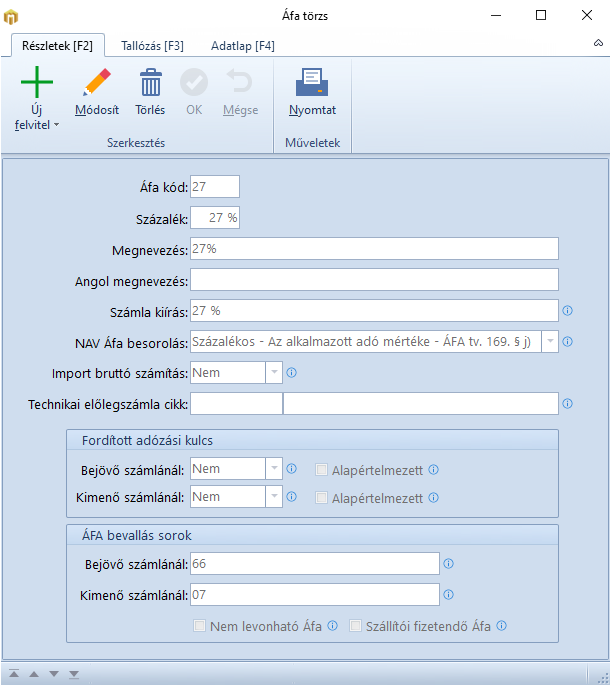Click the Mégse undo button
611x686 pixels.
(x=240, y=90)
